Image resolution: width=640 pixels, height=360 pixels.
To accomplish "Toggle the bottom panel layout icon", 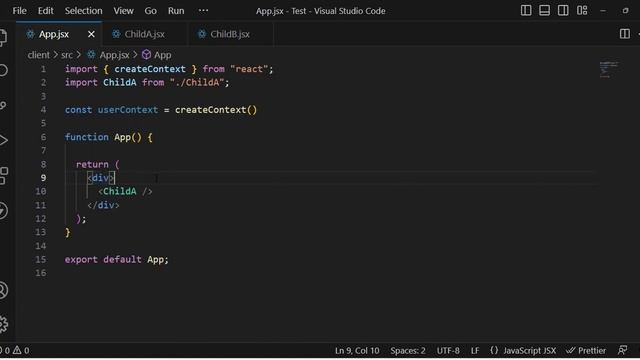I will pos(544,11).
